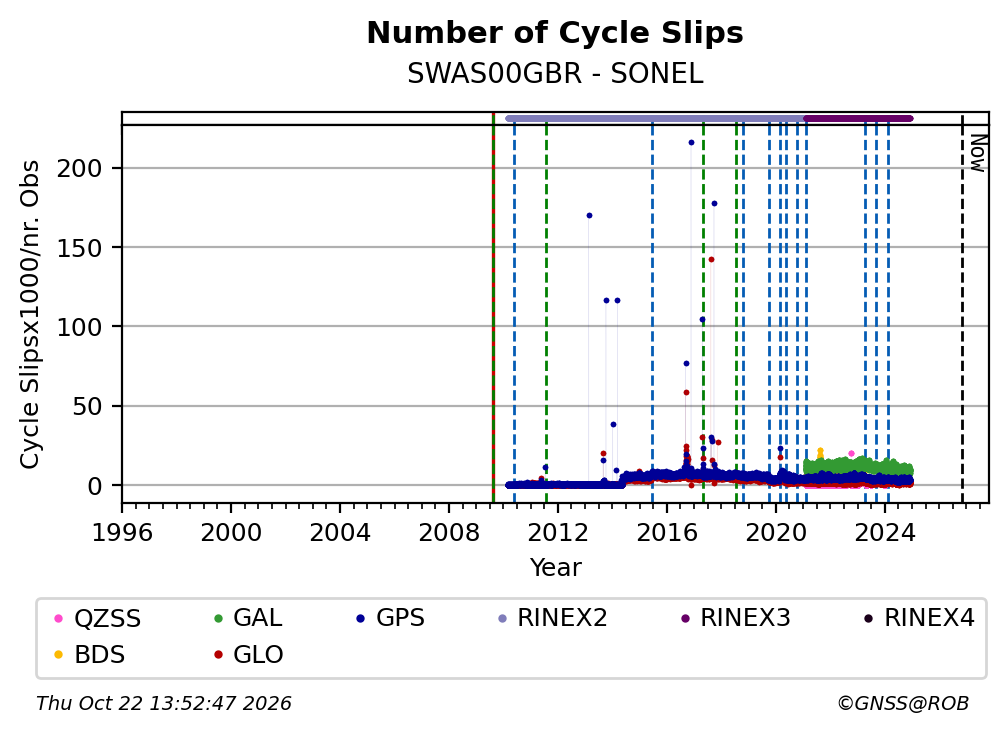Click the highest GPS data point above 200
1008x734 pixels.
pyautogui.click(x=691, y=143)
